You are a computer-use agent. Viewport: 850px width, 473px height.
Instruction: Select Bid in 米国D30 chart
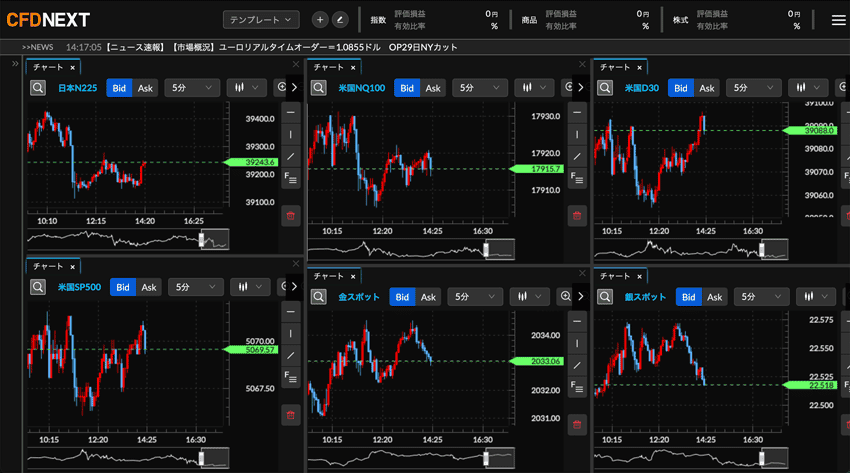coord(681,88)
